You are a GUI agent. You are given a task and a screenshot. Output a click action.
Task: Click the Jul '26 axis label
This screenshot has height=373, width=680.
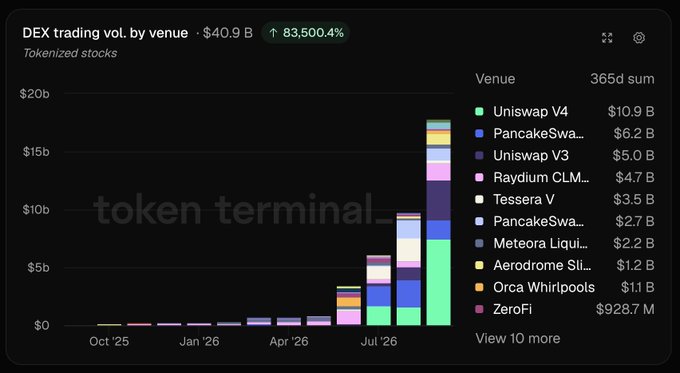[x=379, y=342]
